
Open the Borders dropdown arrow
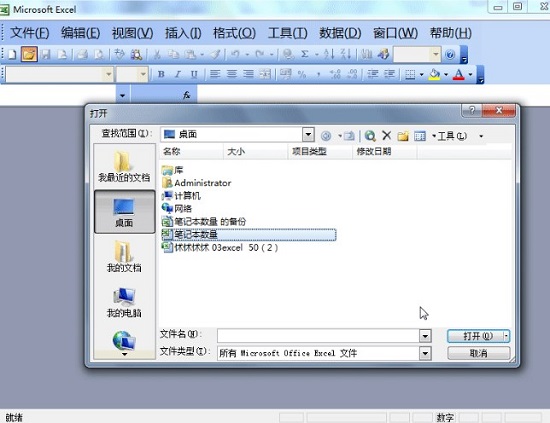421,74
